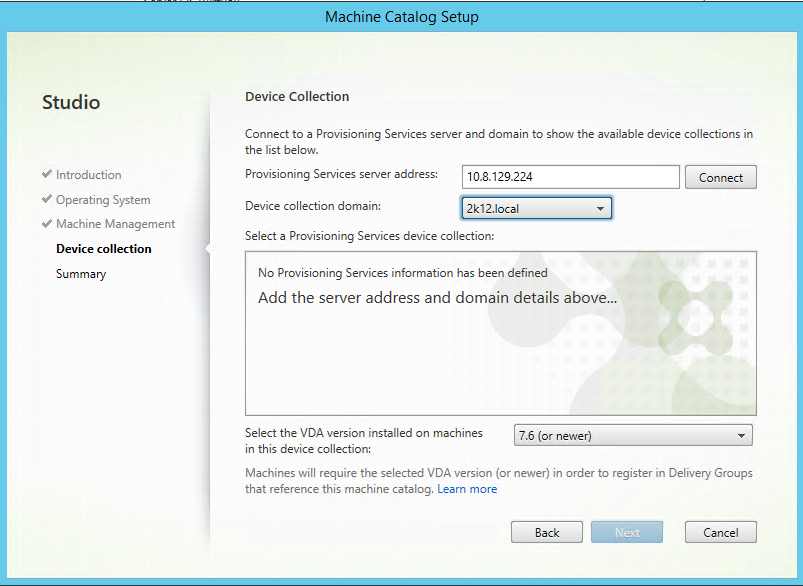
Task: Click the Connect button
Action: (720, 177)
